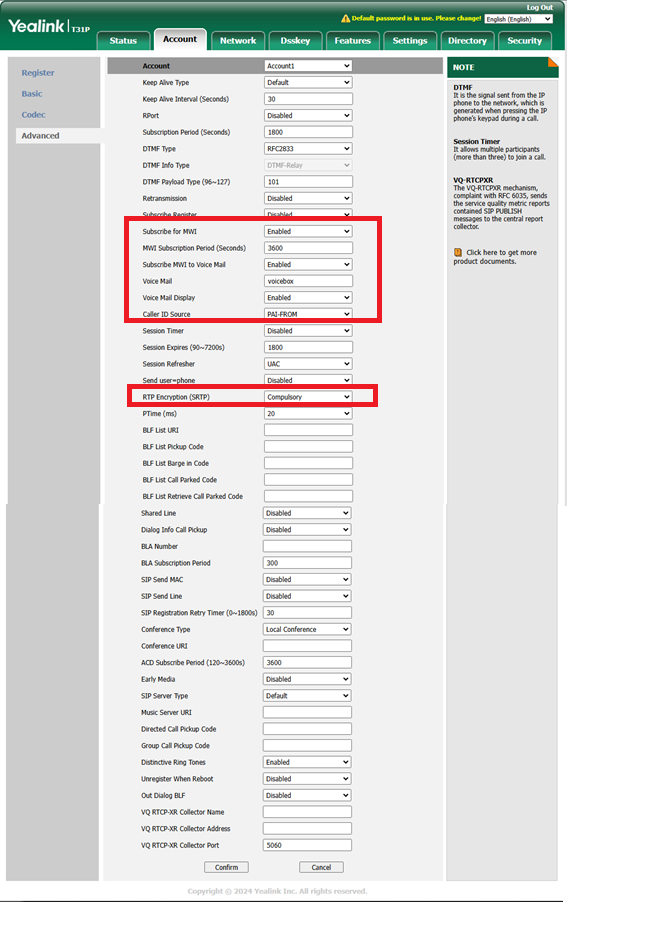The height and width of the screenshot is (931, 662).
Task: Open the Voice Mail Display dropdown
Action: [x=308, y=297]
